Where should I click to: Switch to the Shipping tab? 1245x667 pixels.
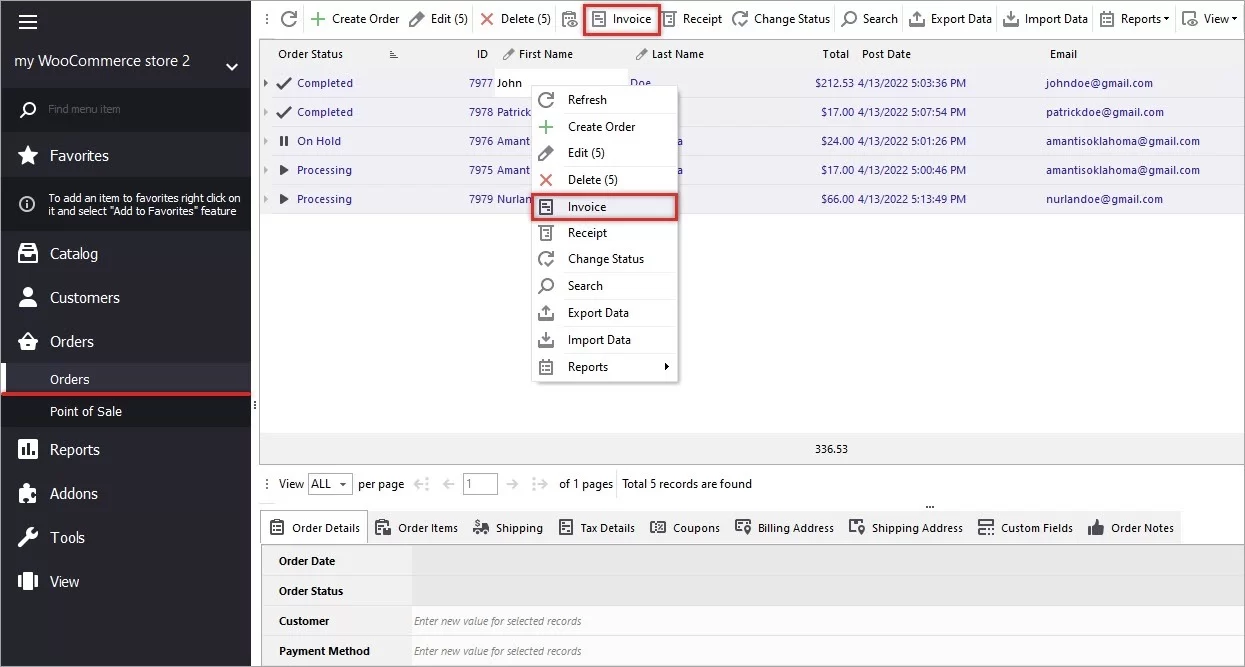pos(508,527)
